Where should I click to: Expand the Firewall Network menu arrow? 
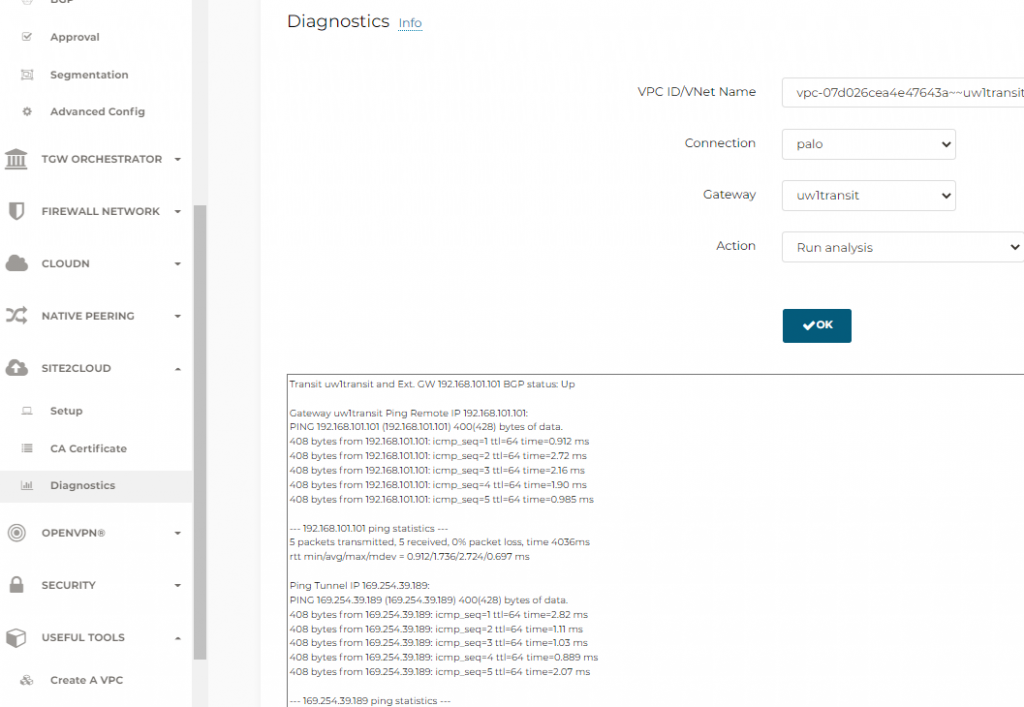(x=178, y=212)
